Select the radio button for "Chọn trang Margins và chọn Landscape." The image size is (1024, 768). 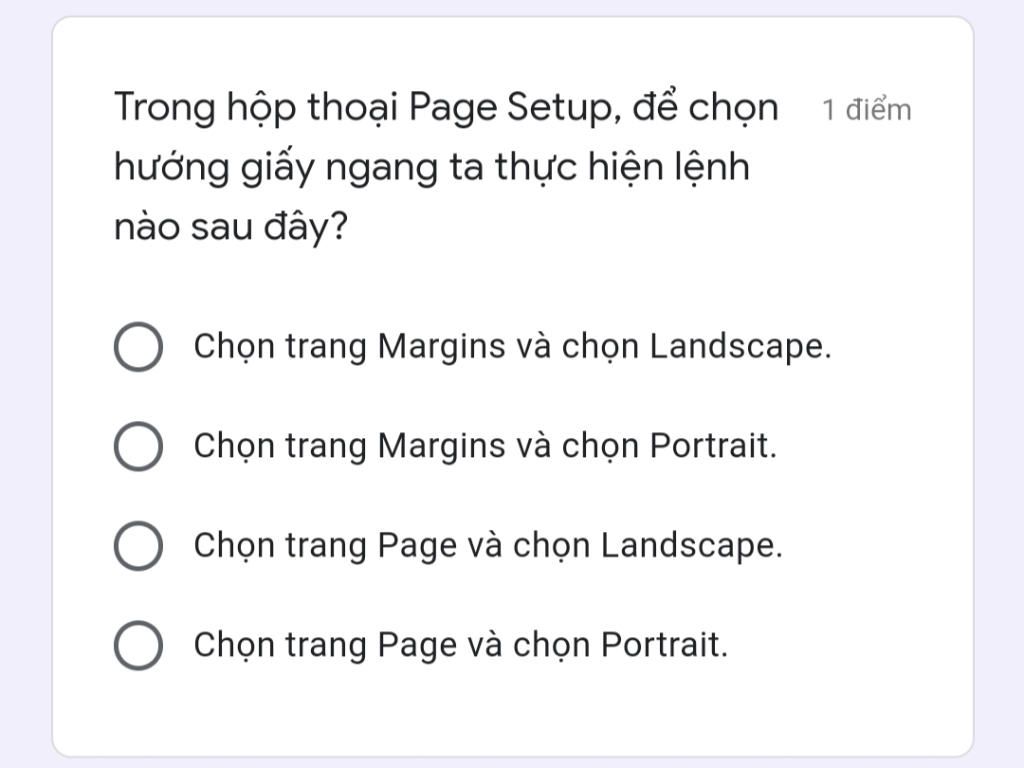[139, 347]
